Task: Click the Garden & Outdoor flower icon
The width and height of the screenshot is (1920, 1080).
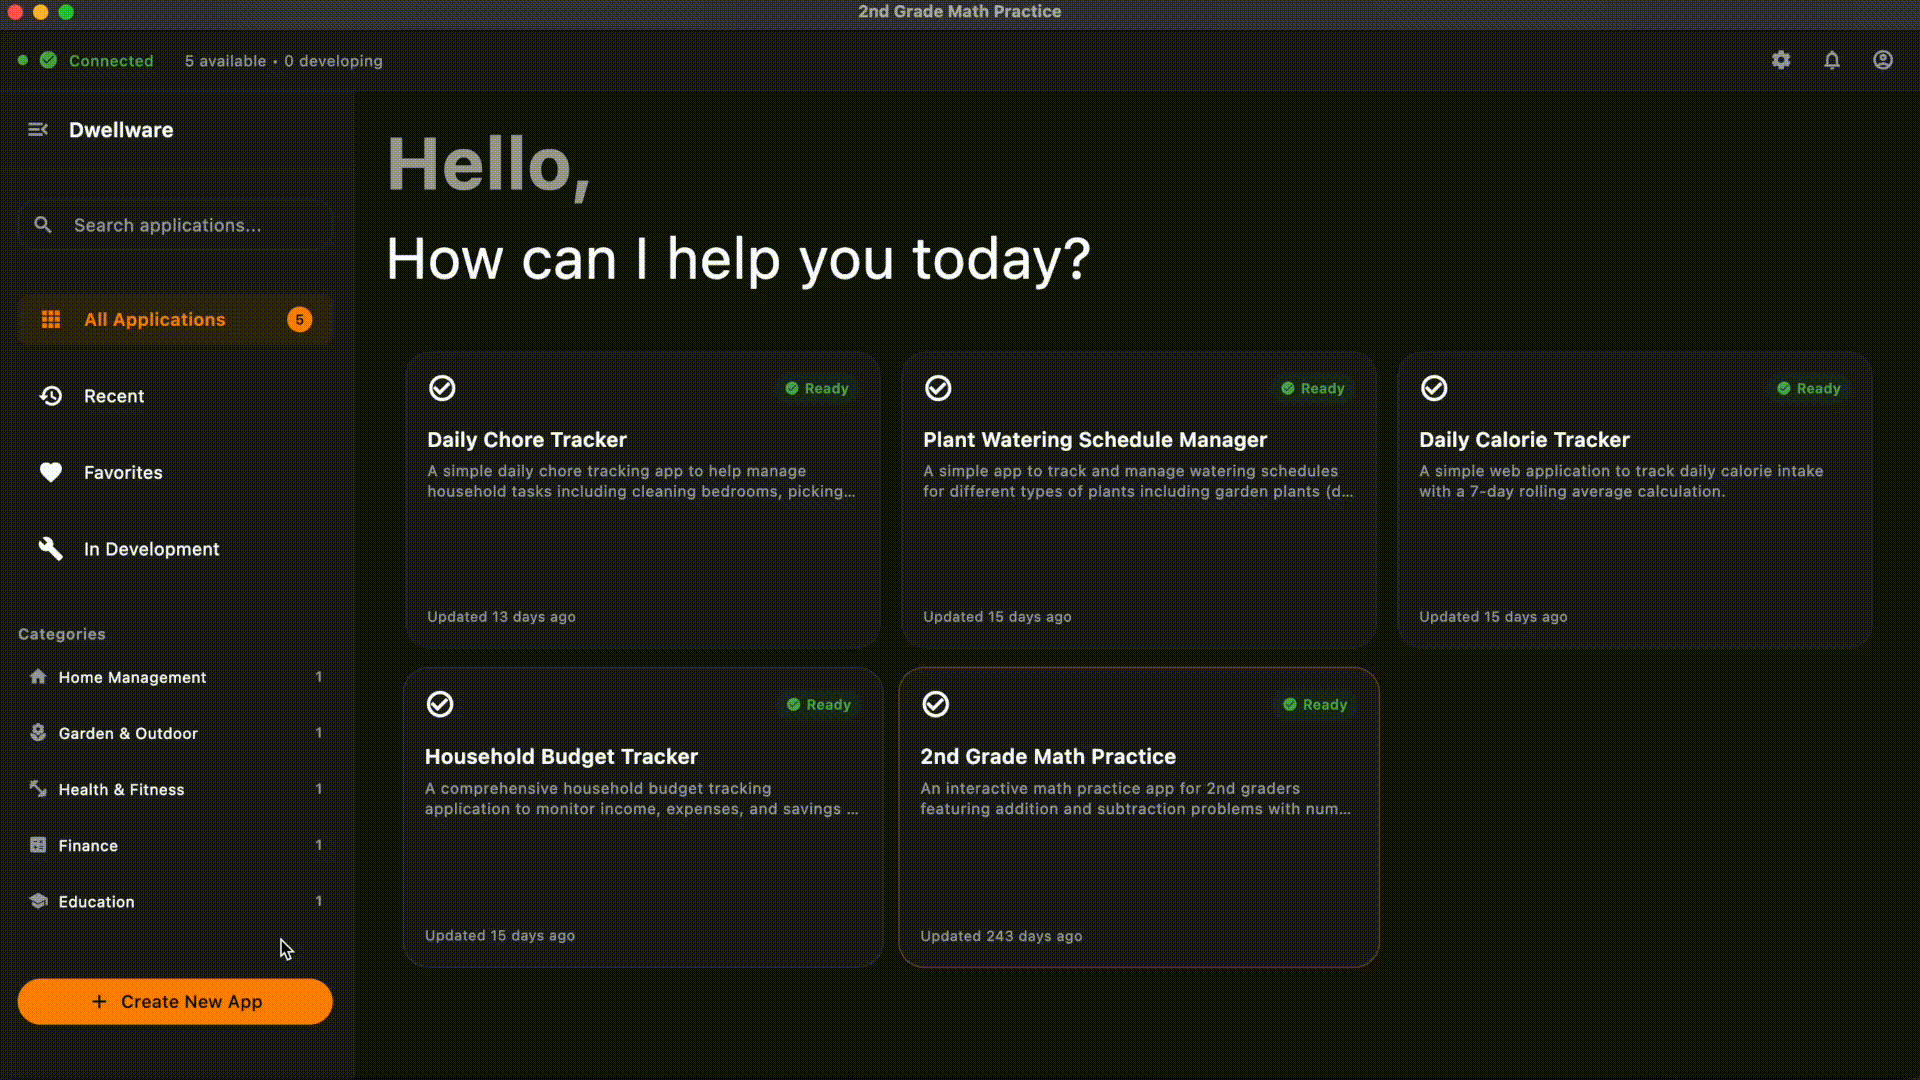Action: [x=38, y=733]
